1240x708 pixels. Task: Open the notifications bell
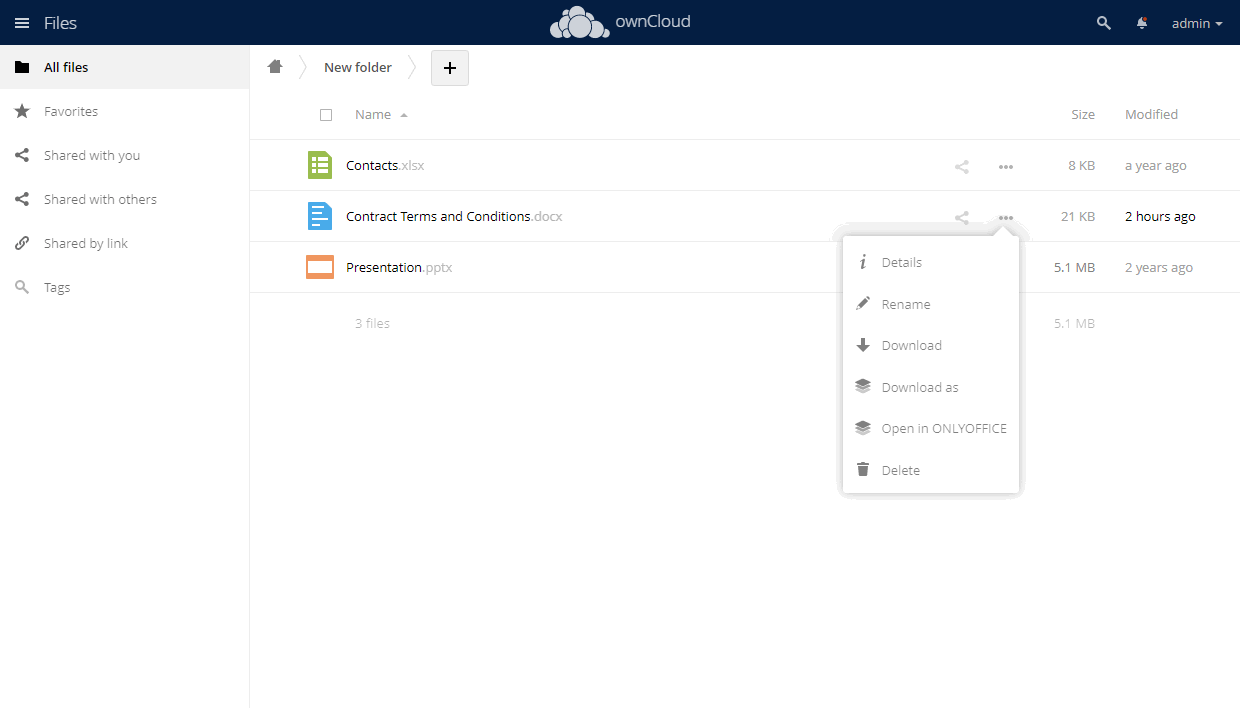click(x=1142, y=23)
